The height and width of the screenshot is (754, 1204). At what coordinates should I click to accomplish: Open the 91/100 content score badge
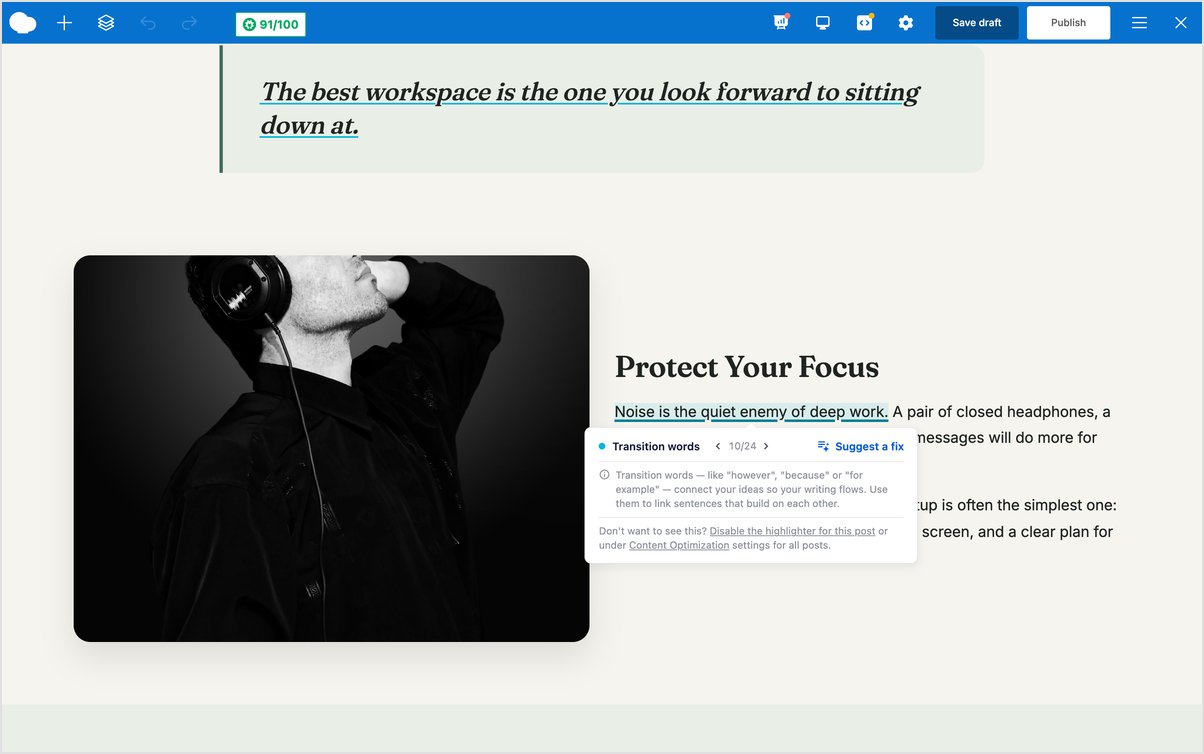(x=271, y=24)
